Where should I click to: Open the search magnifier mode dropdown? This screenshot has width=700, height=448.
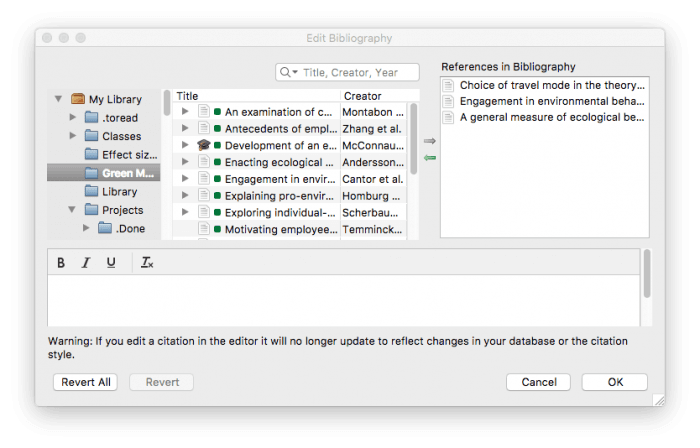click(x=288, y=72)
